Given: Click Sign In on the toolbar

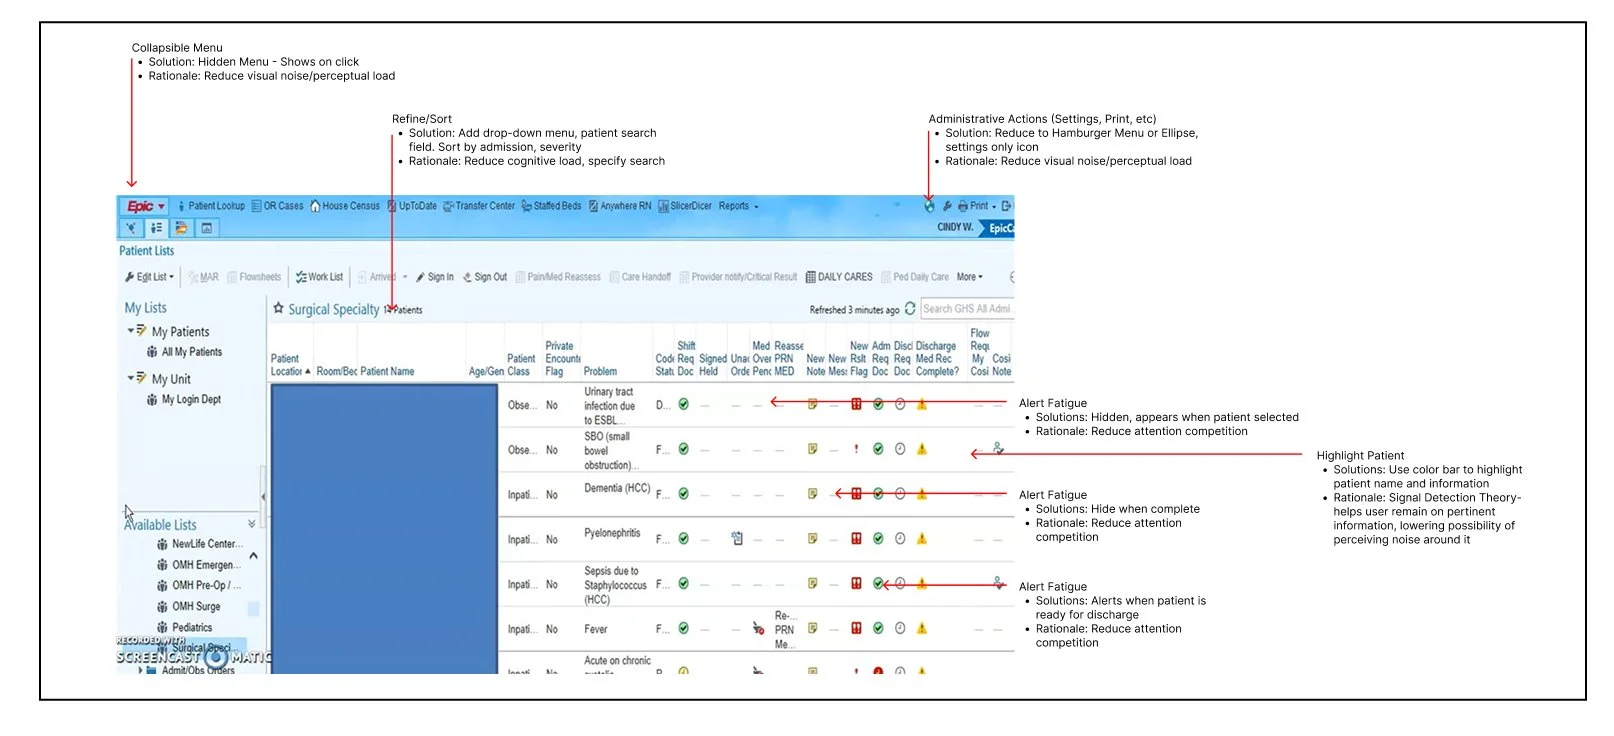Looking at the screenshot, I should (435, 277).
